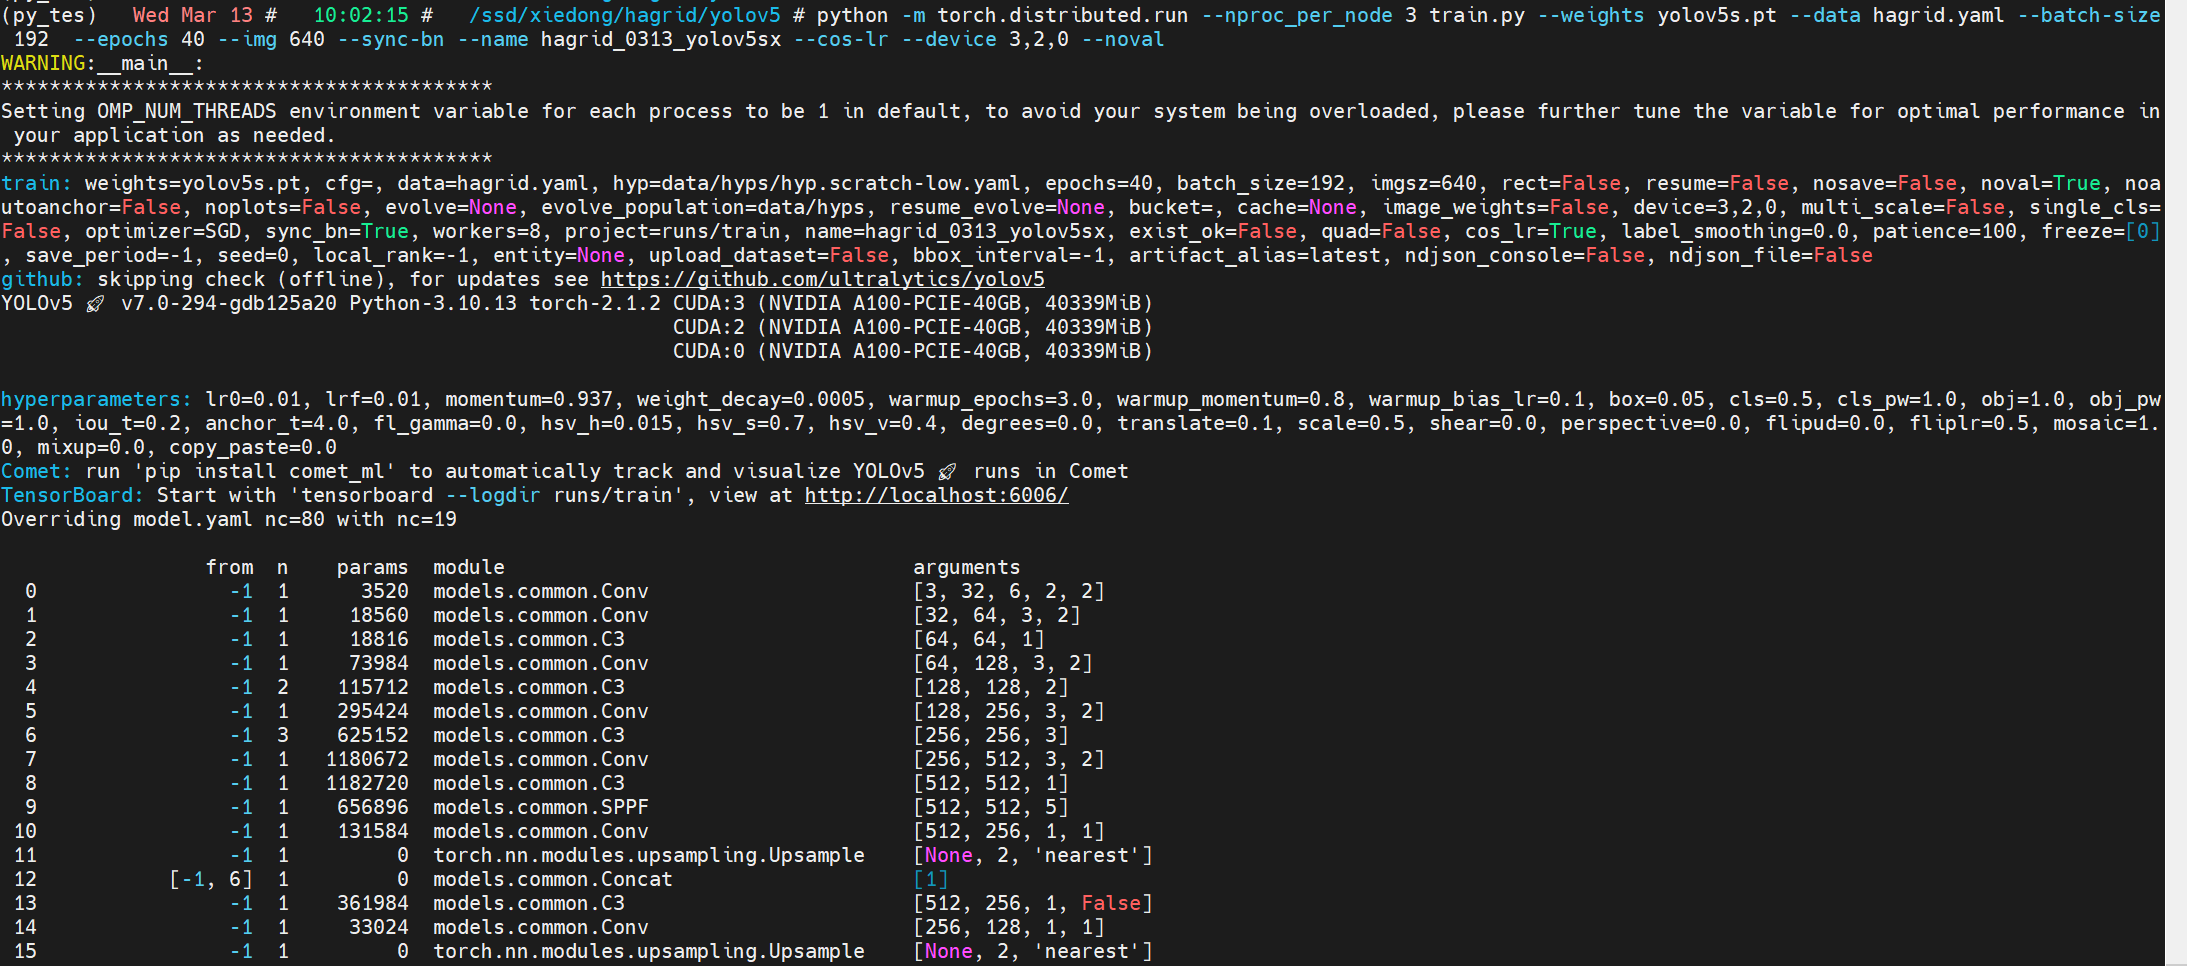Click params value 131584 in row 10
The width and height of the screenshot is (2187, 966).
(372, 831)
